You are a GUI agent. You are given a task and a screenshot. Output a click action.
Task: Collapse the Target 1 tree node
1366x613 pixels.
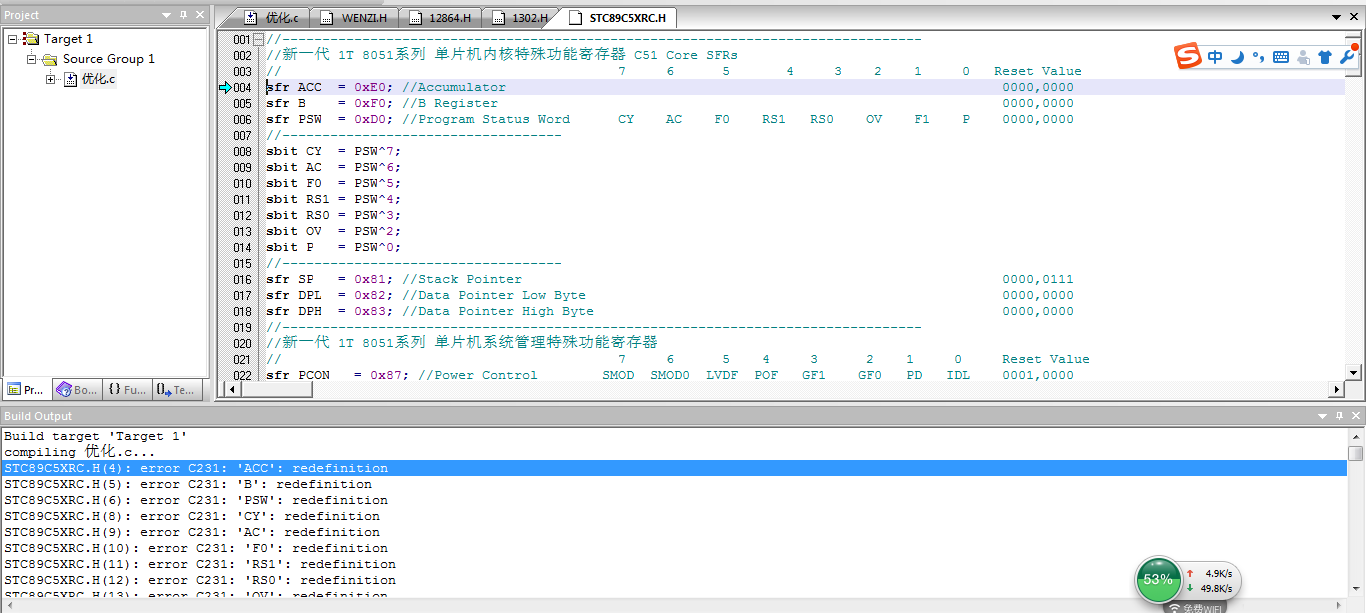point(12,39)
